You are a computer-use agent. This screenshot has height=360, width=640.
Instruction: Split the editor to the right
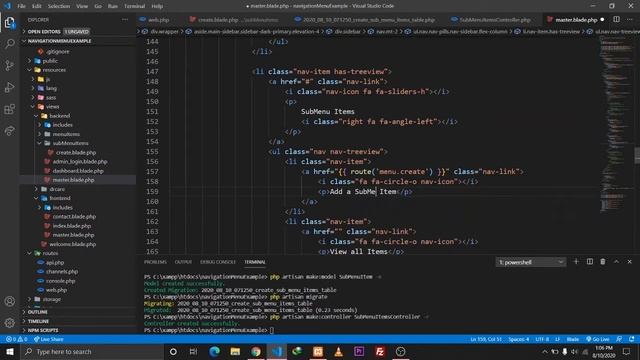pyautogui.click(x=616, y=19)
